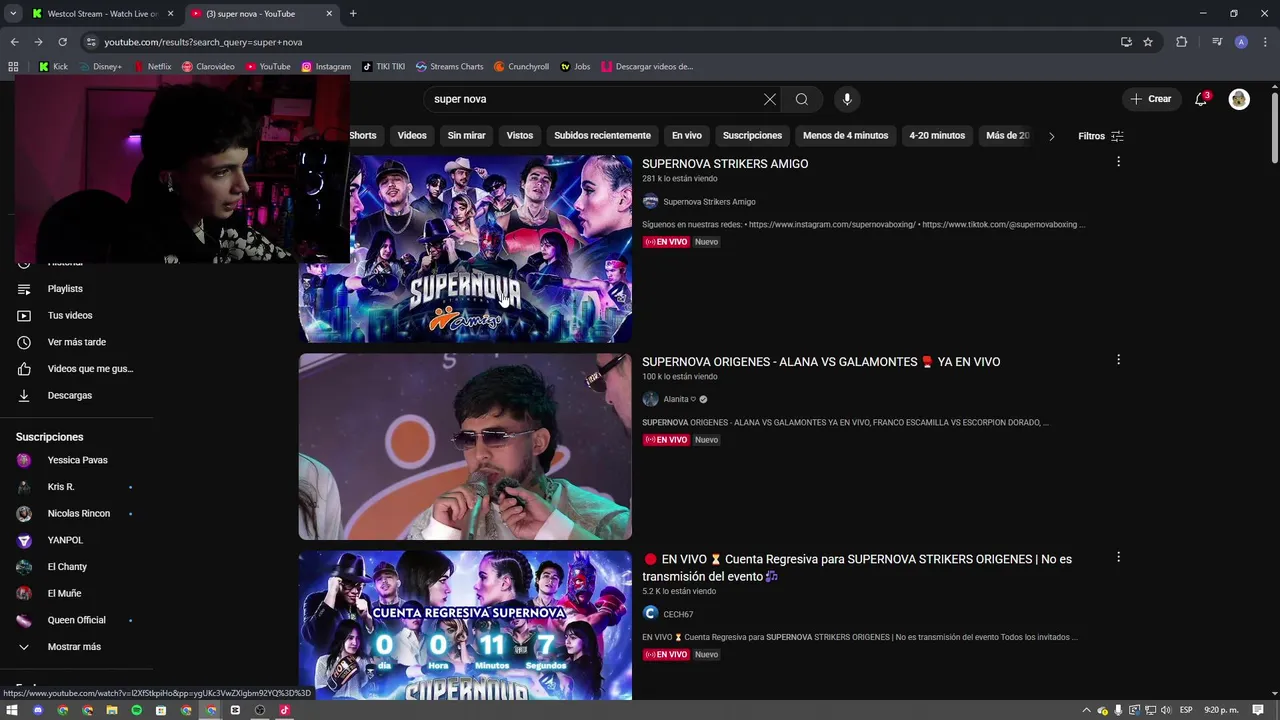Show next filter chips with the arrow
Screen dimensions: 1280x720
point(1051,136)
